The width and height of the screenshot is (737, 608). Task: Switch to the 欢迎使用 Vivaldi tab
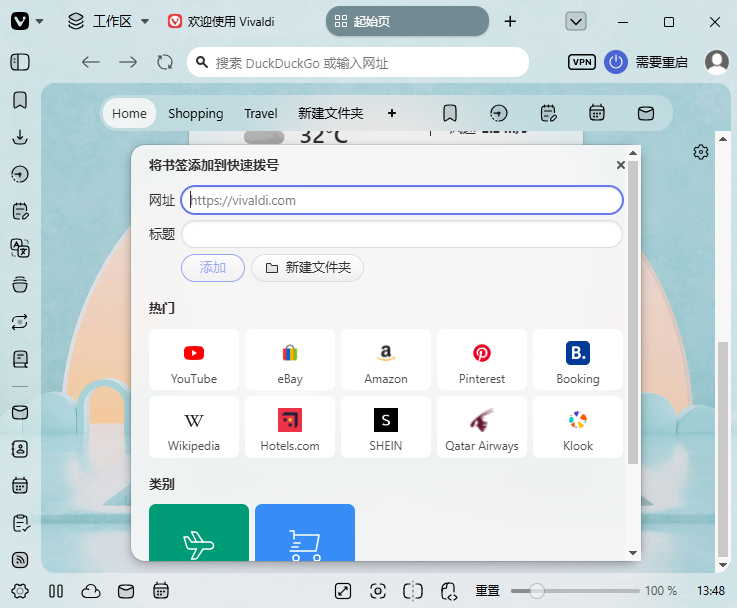point(221,21)
